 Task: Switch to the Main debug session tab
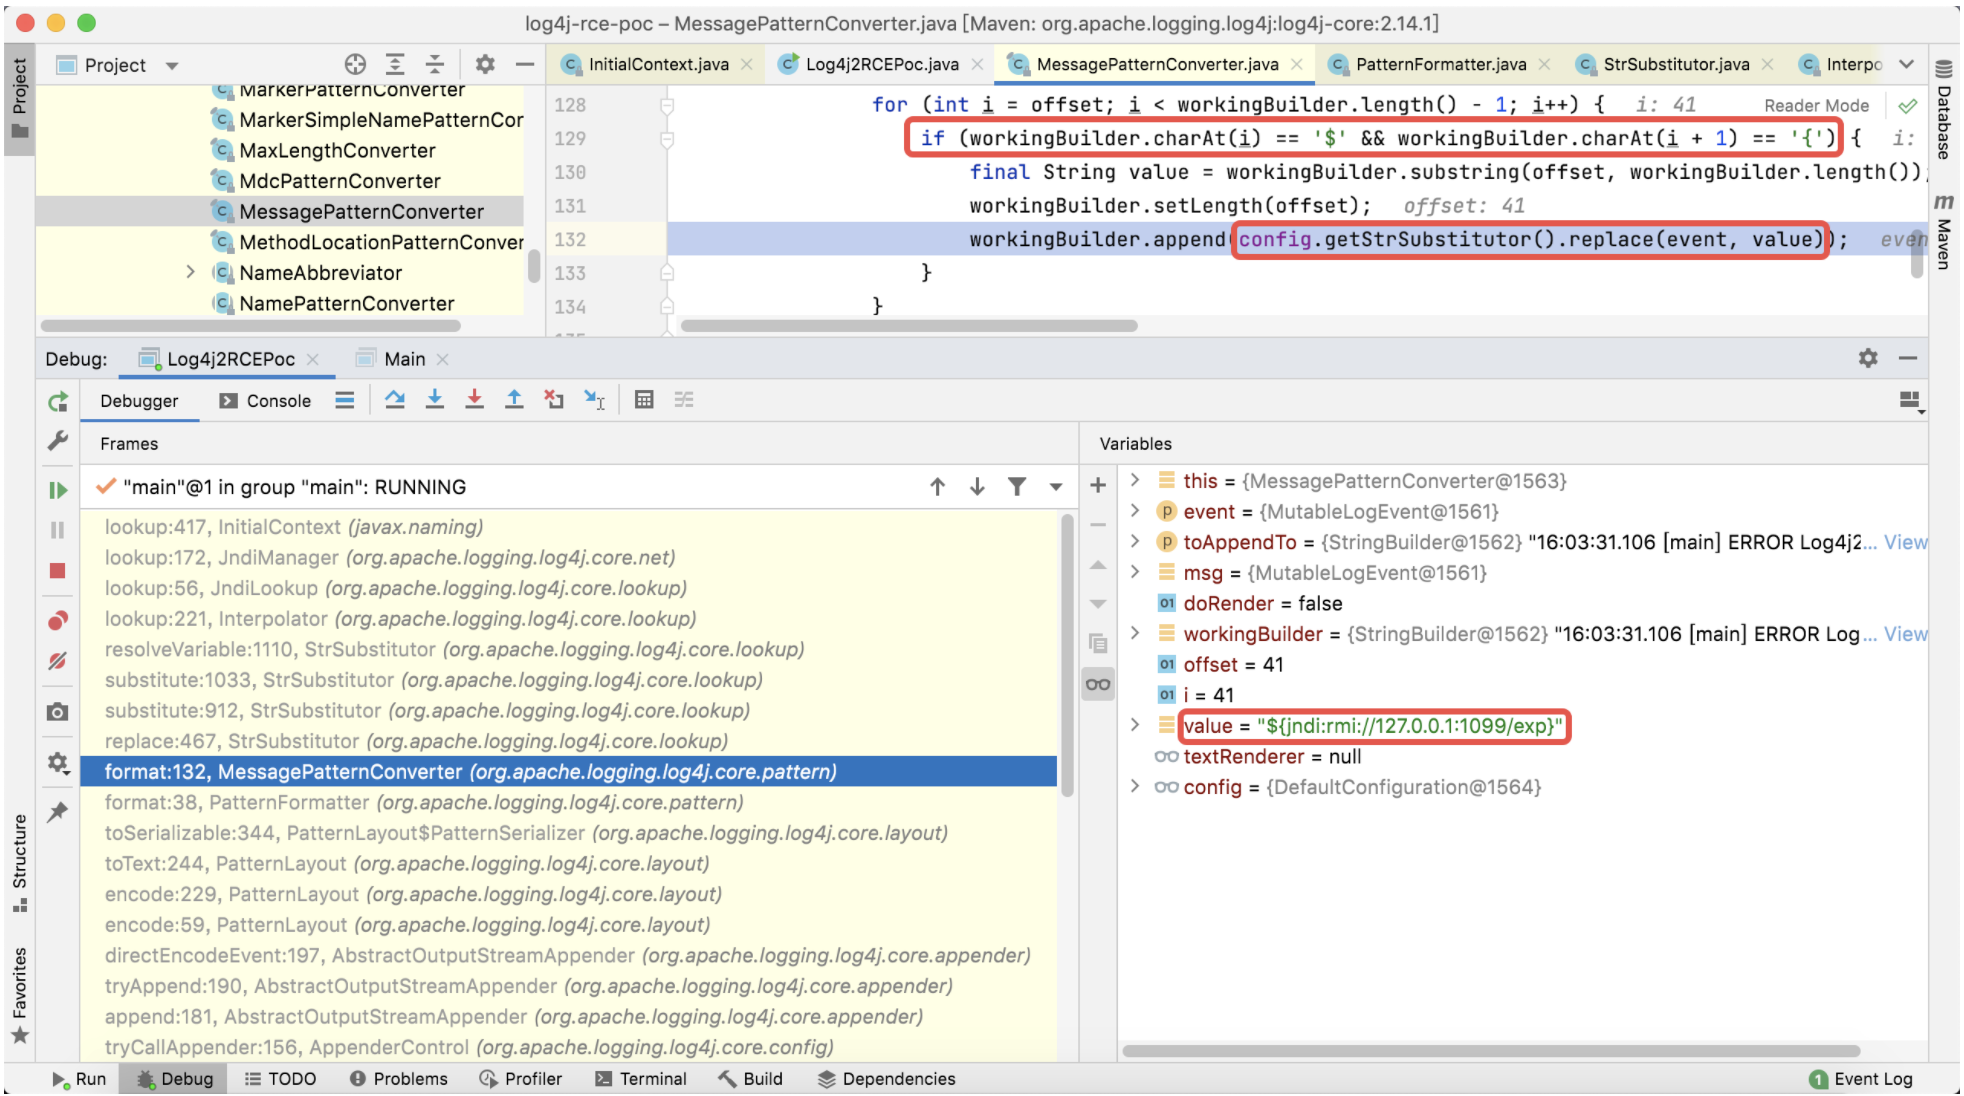(404, 359)
